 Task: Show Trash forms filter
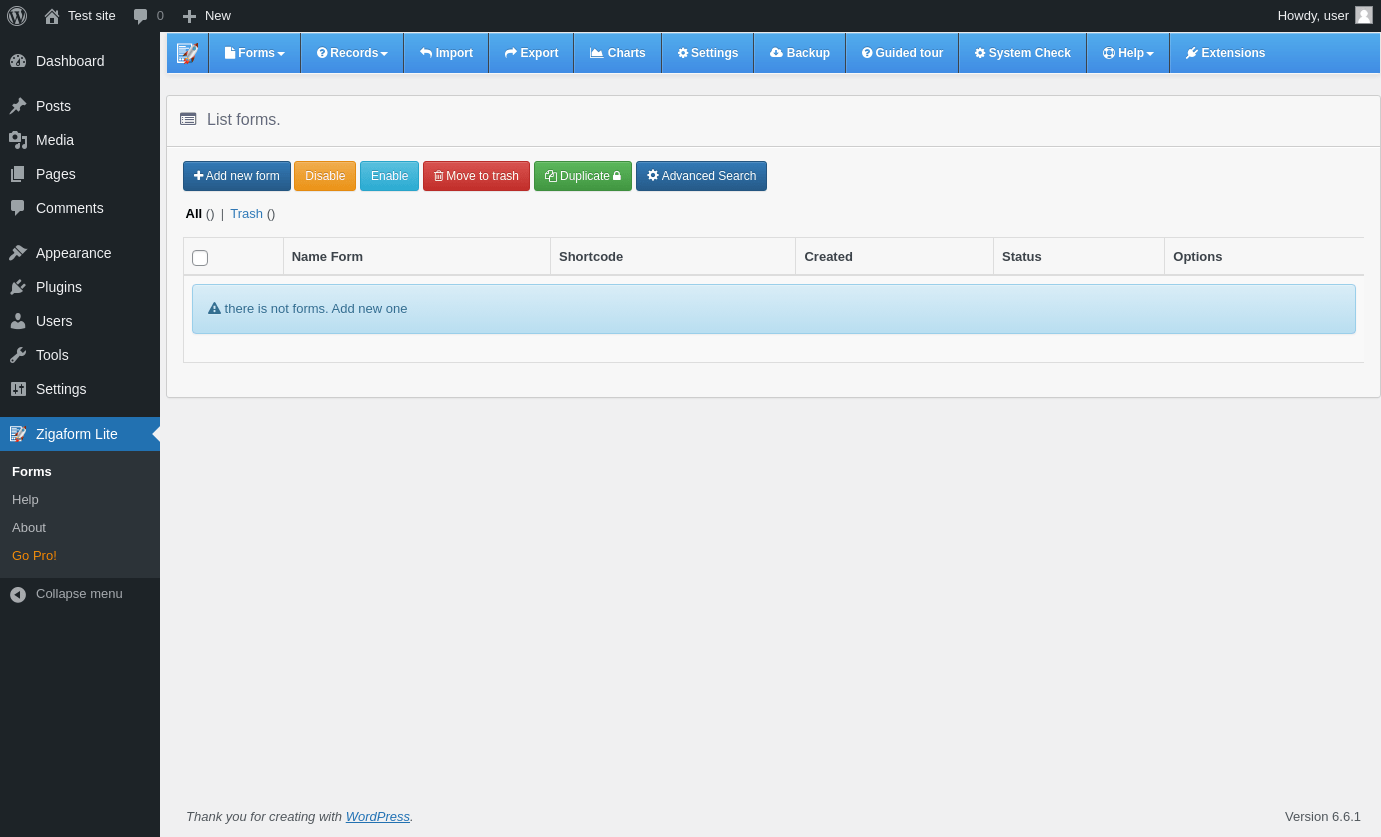[246, 213]
